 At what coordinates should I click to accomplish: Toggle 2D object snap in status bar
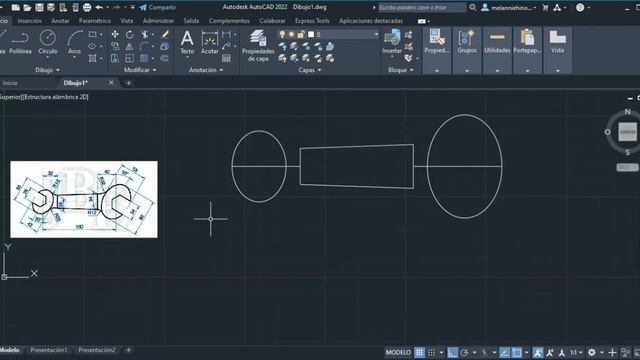(517, 352)
